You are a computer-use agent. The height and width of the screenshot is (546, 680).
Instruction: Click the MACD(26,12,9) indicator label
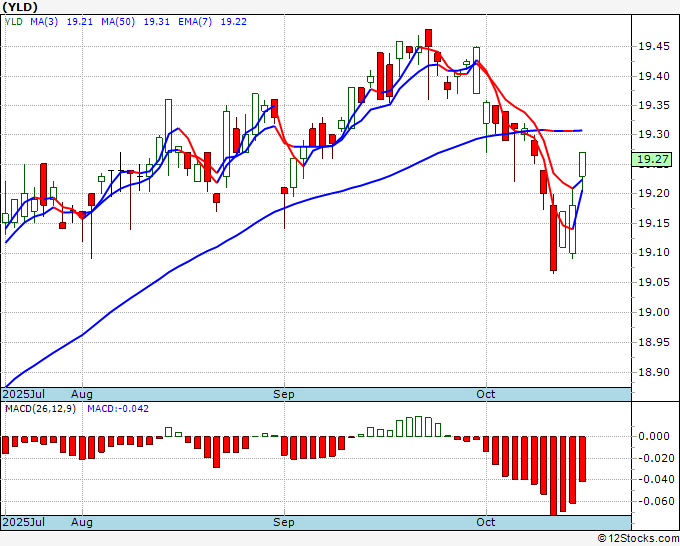point(40,409)
